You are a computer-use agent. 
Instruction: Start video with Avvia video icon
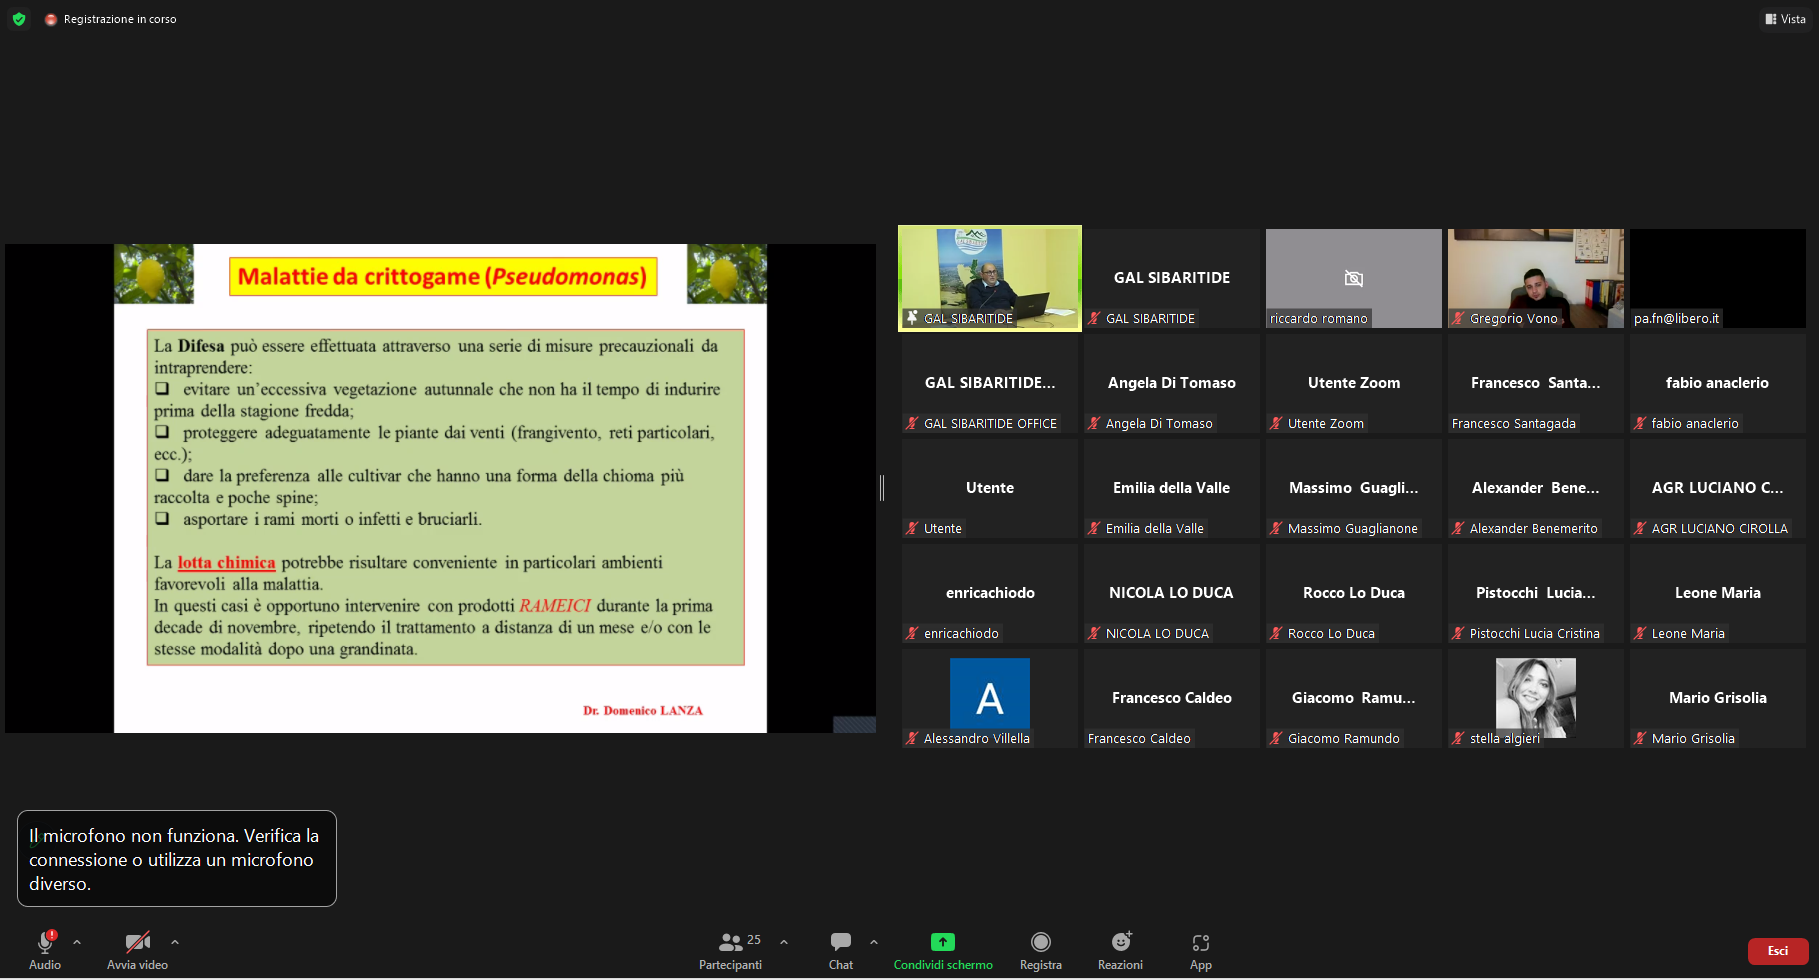click(138, 942)
